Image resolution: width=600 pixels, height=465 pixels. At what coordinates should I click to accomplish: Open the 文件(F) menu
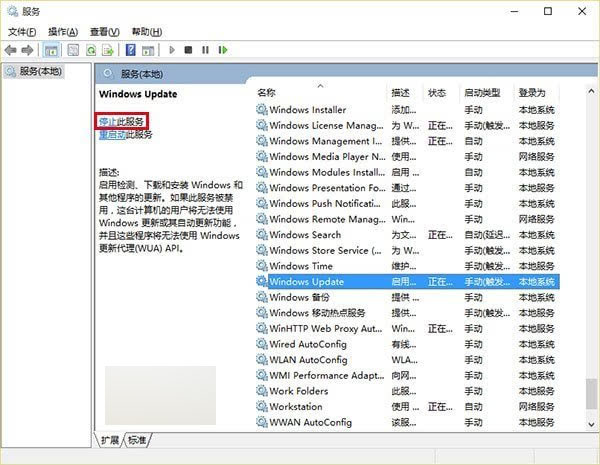(23, 31)
